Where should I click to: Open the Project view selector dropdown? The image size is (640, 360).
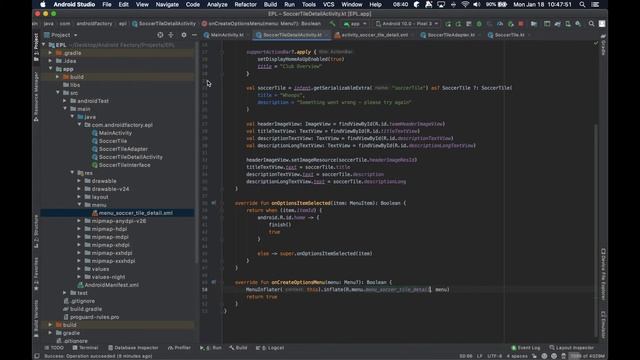61,35
